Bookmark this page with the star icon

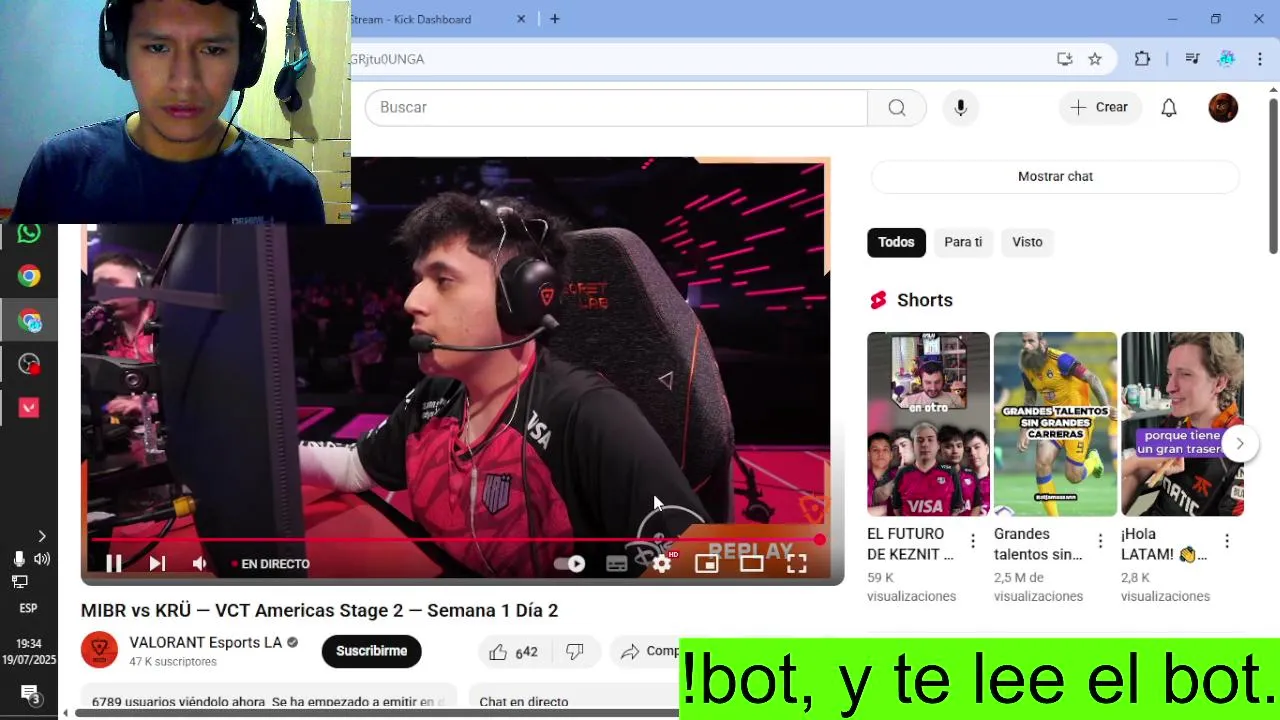pyautogui.click(x=1095, y=59)
